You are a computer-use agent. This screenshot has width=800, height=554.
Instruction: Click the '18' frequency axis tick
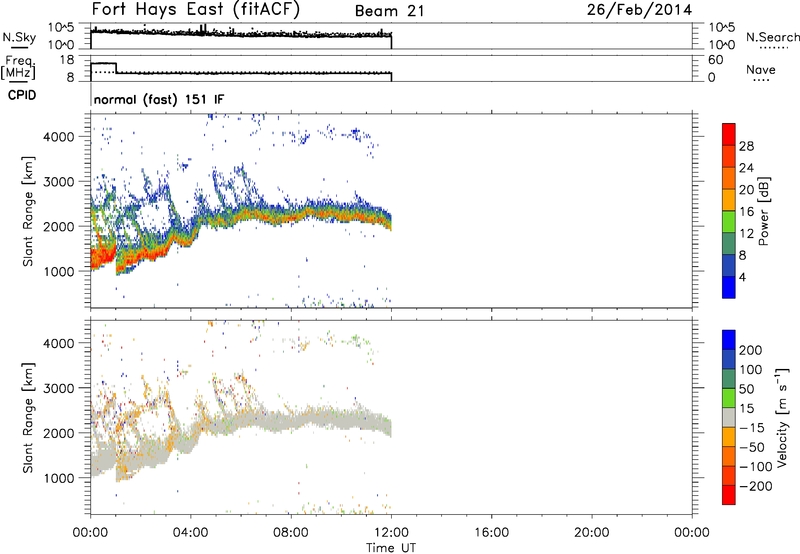(67, 60)
